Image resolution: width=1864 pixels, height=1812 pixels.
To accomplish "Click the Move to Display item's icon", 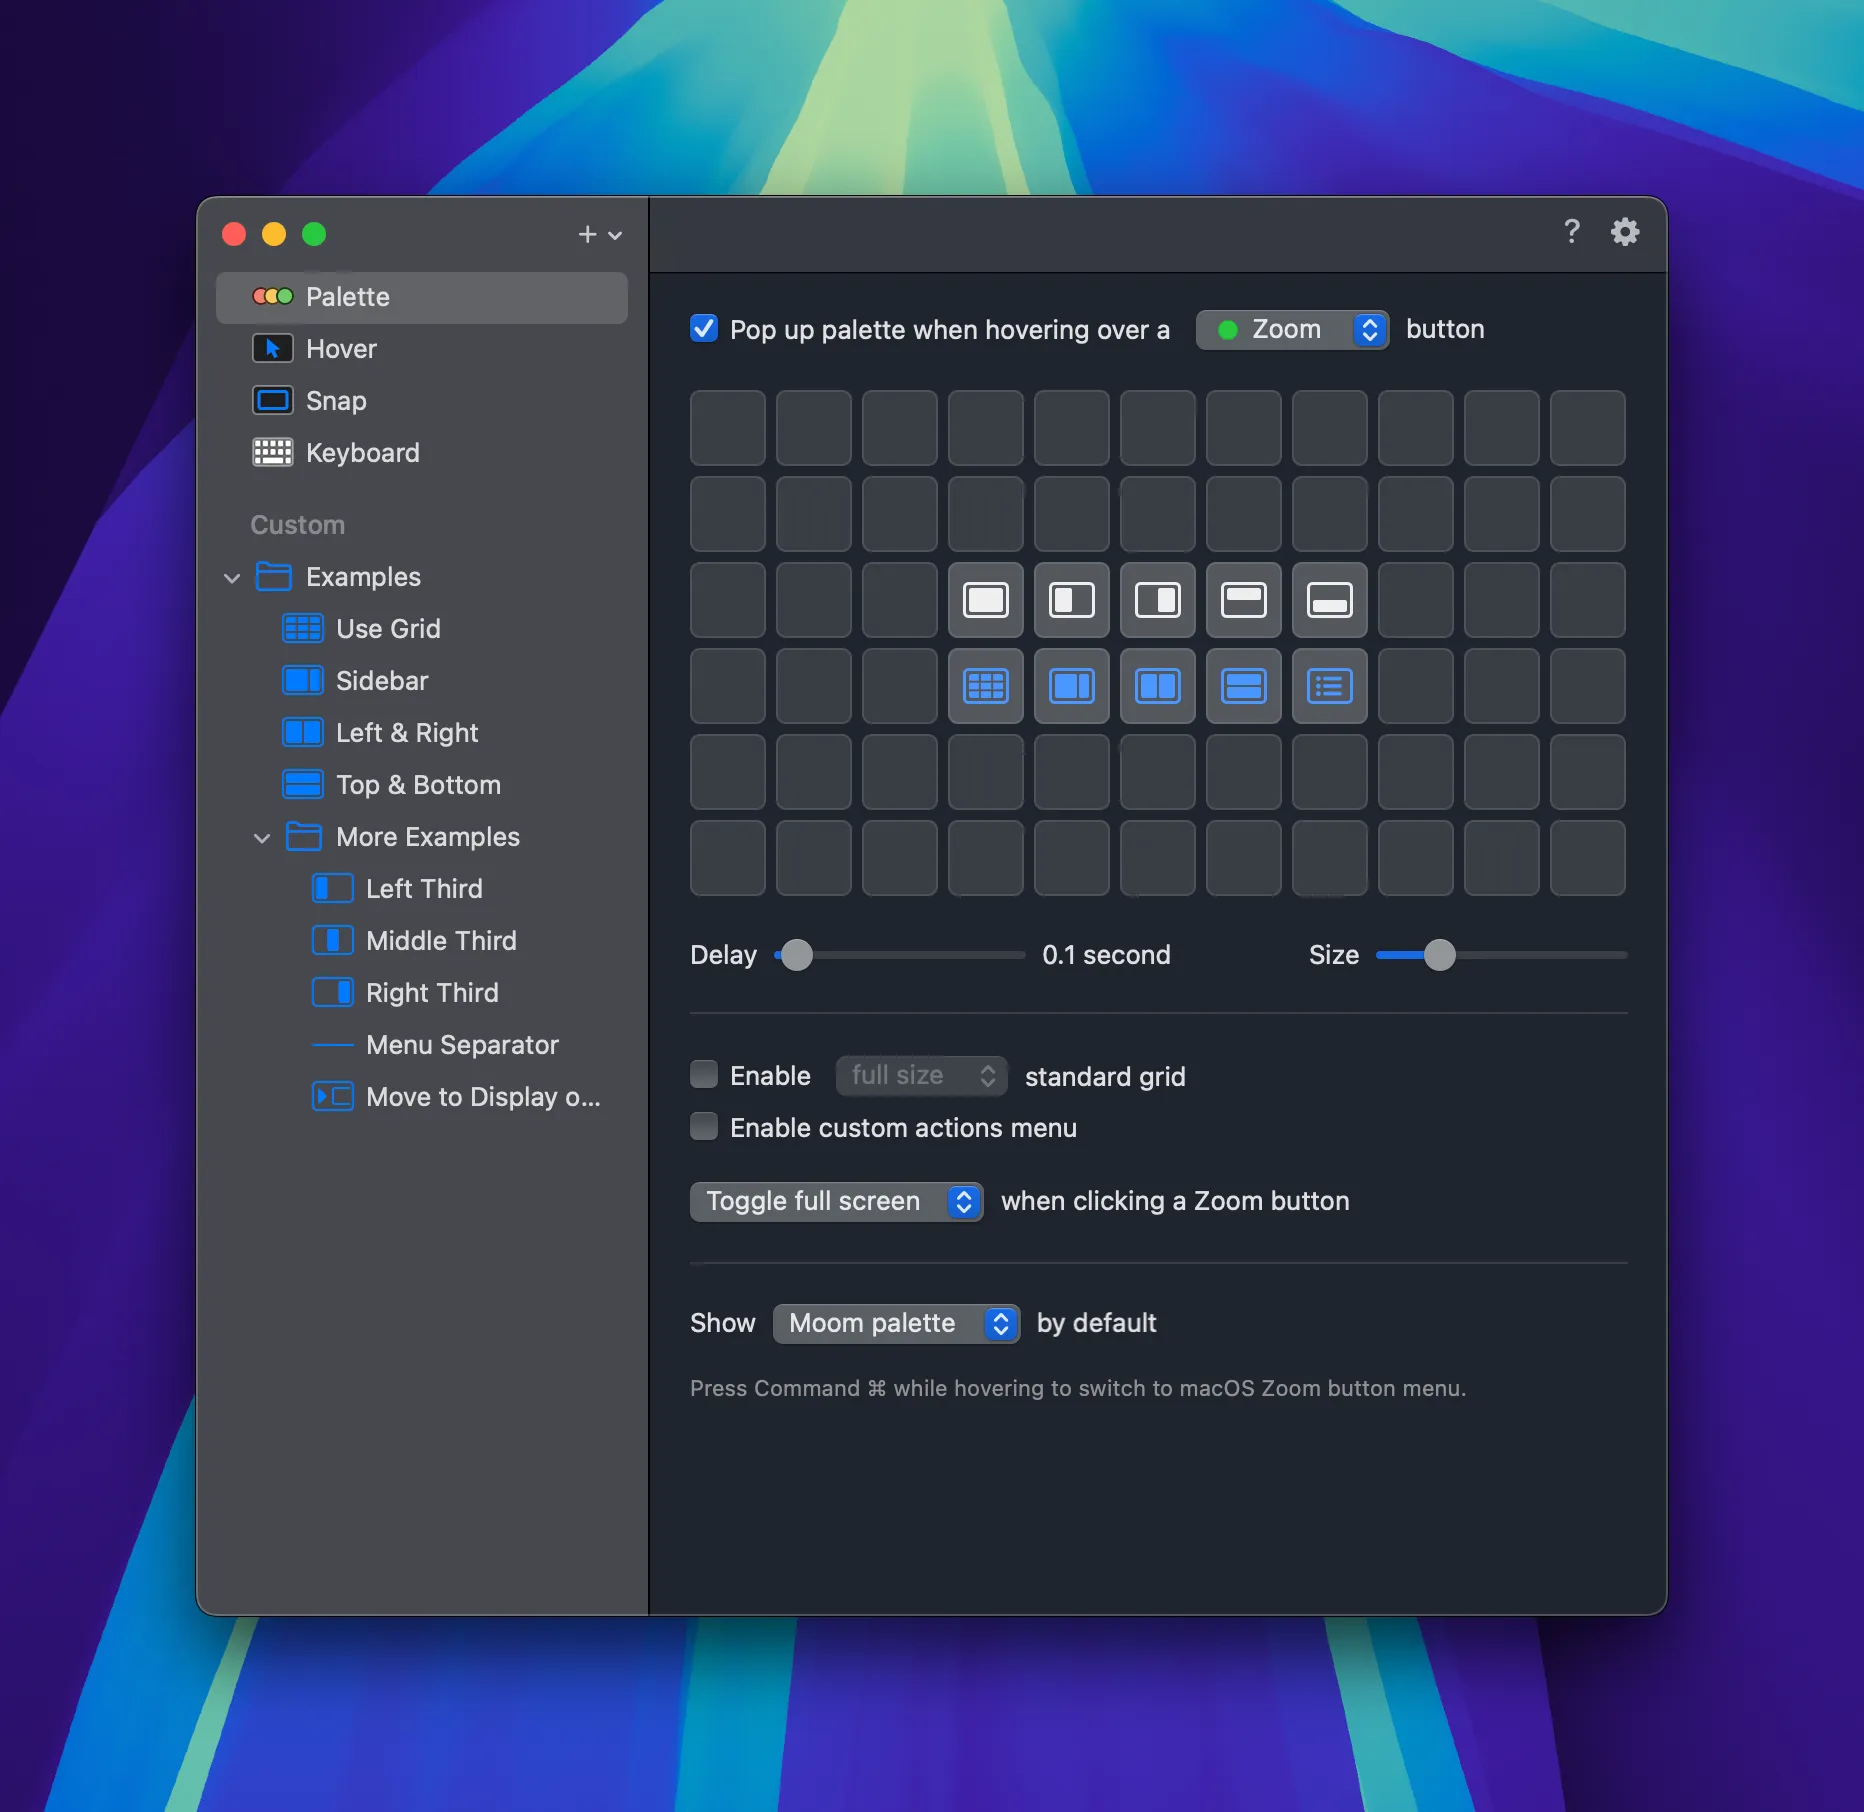I will (333, 1097).
